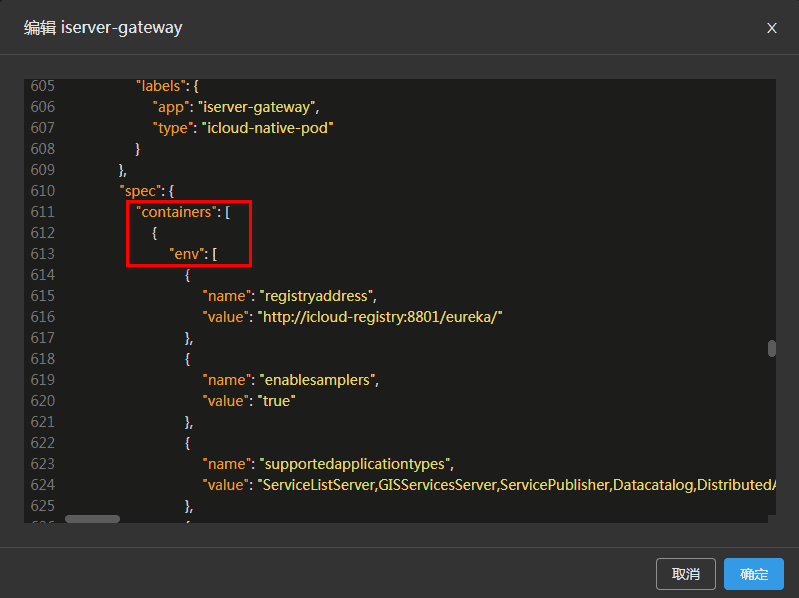The width and height of the screenshot is (799, 598).
Task: Click the "env" key on line 613
Action: click(x=187, y=254)
